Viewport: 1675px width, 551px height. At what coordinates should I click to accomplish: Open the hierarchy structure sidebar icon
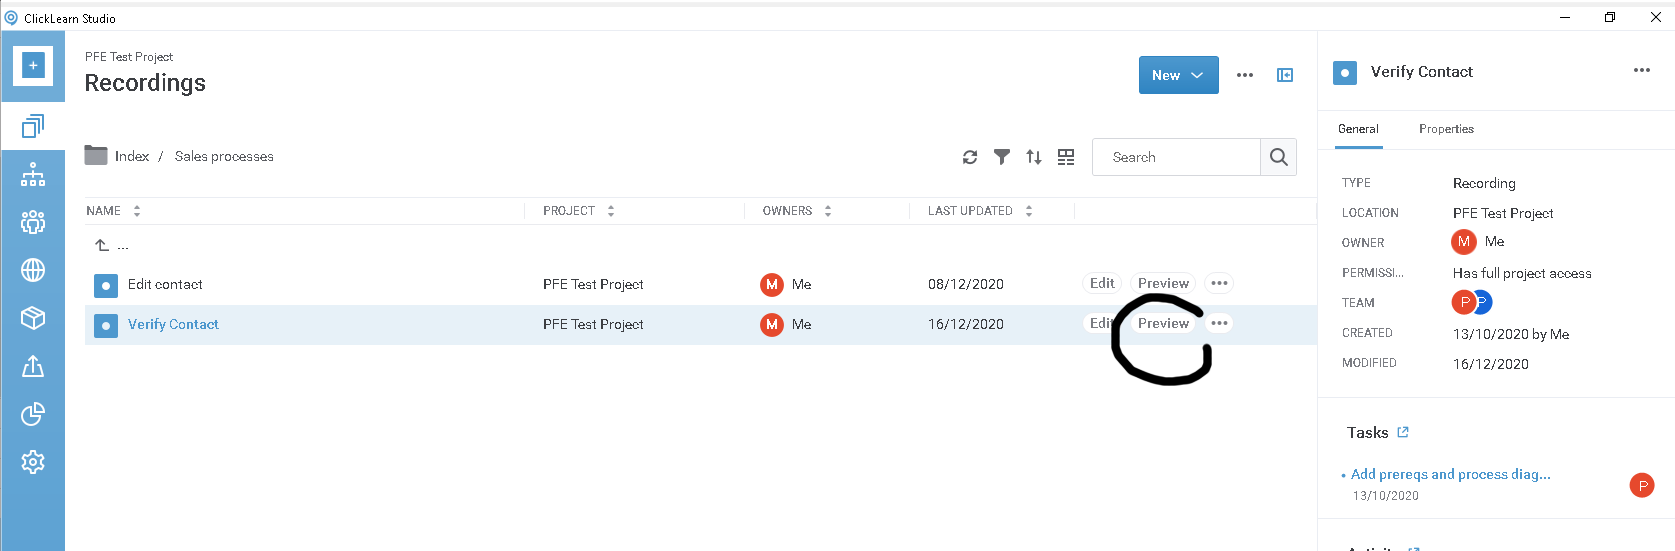33,174
